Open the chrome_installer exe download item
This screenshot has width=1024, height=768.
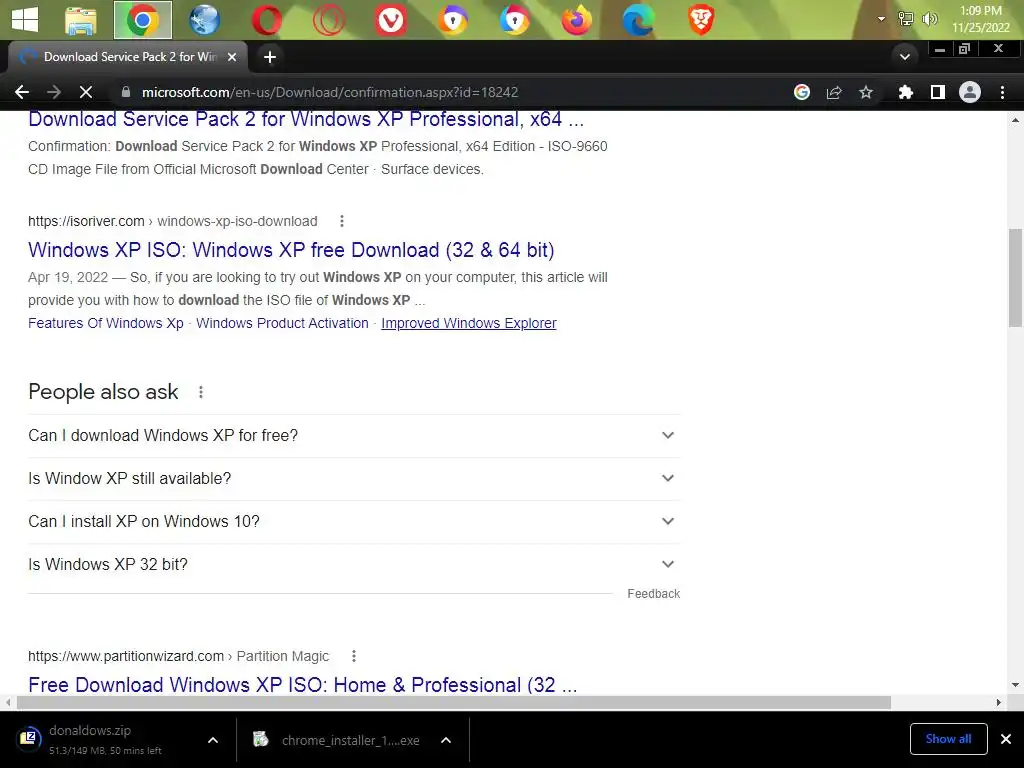pyautogui.click(x=336, y=740)
